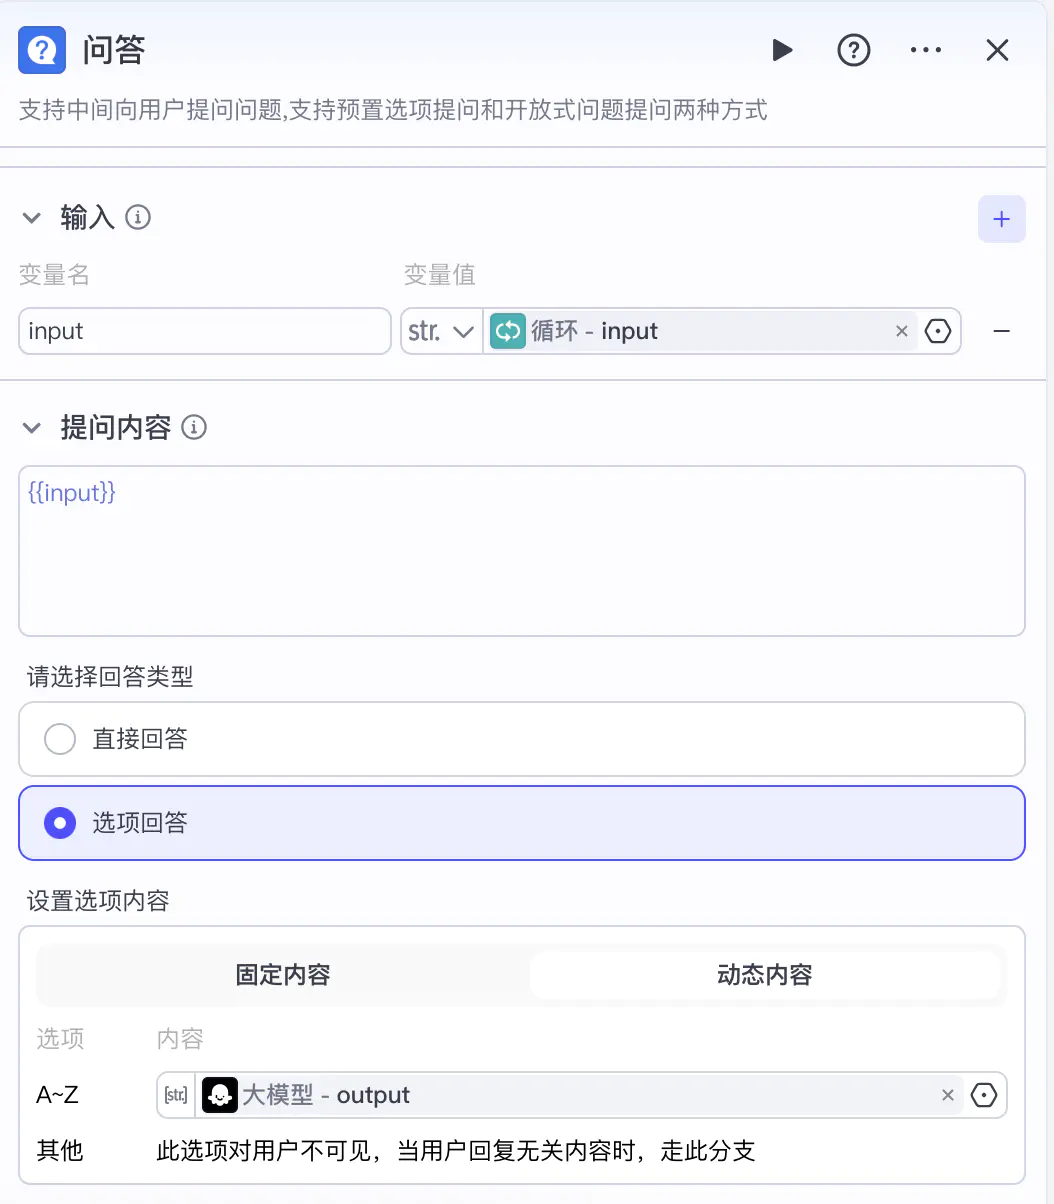Switch to the 动态内容 tab
The height and width of the screenshot is (1204, 1054).
coord(765,975)
